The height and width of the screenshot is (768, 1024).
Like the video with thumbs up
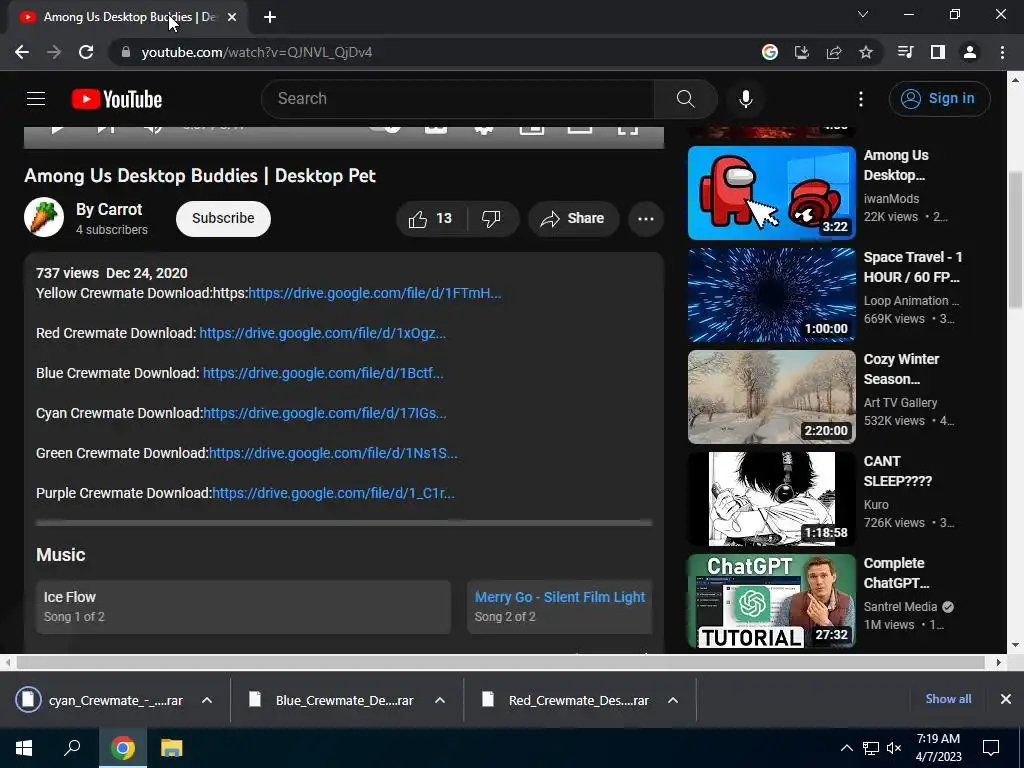coord(431,219)
